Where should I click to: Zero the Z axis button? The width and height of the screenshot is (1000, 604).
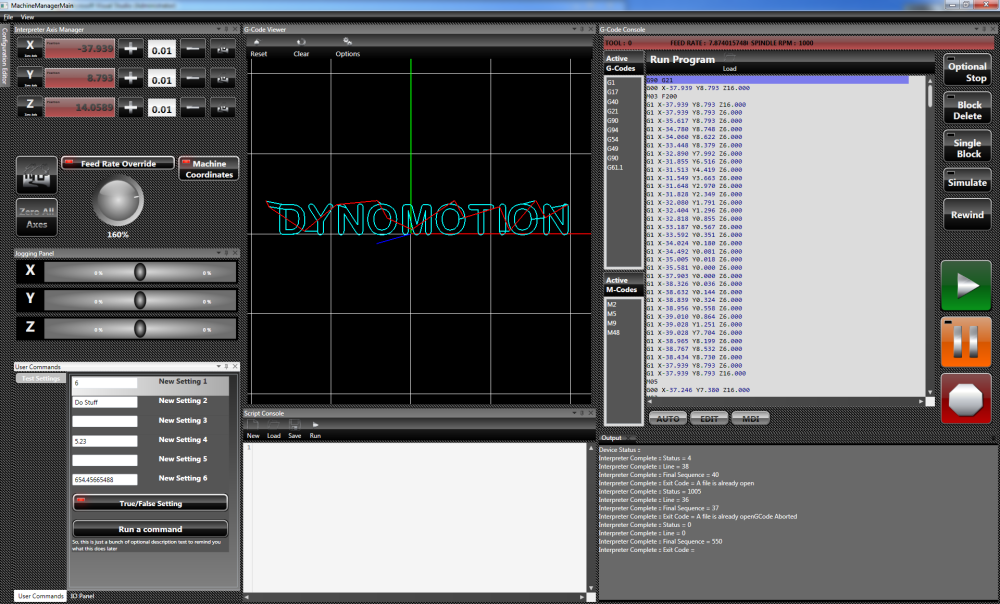click(x=30, y=107)
